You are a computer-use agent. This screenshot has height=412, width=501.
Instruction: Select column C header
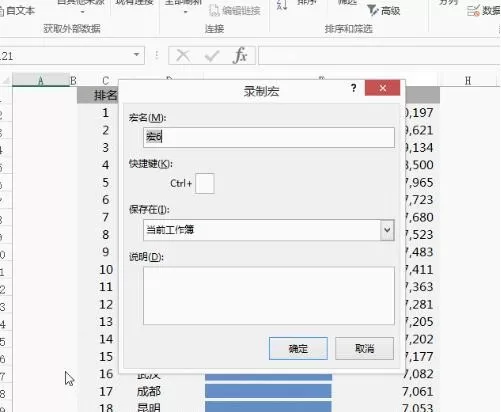tap(105, 80)
